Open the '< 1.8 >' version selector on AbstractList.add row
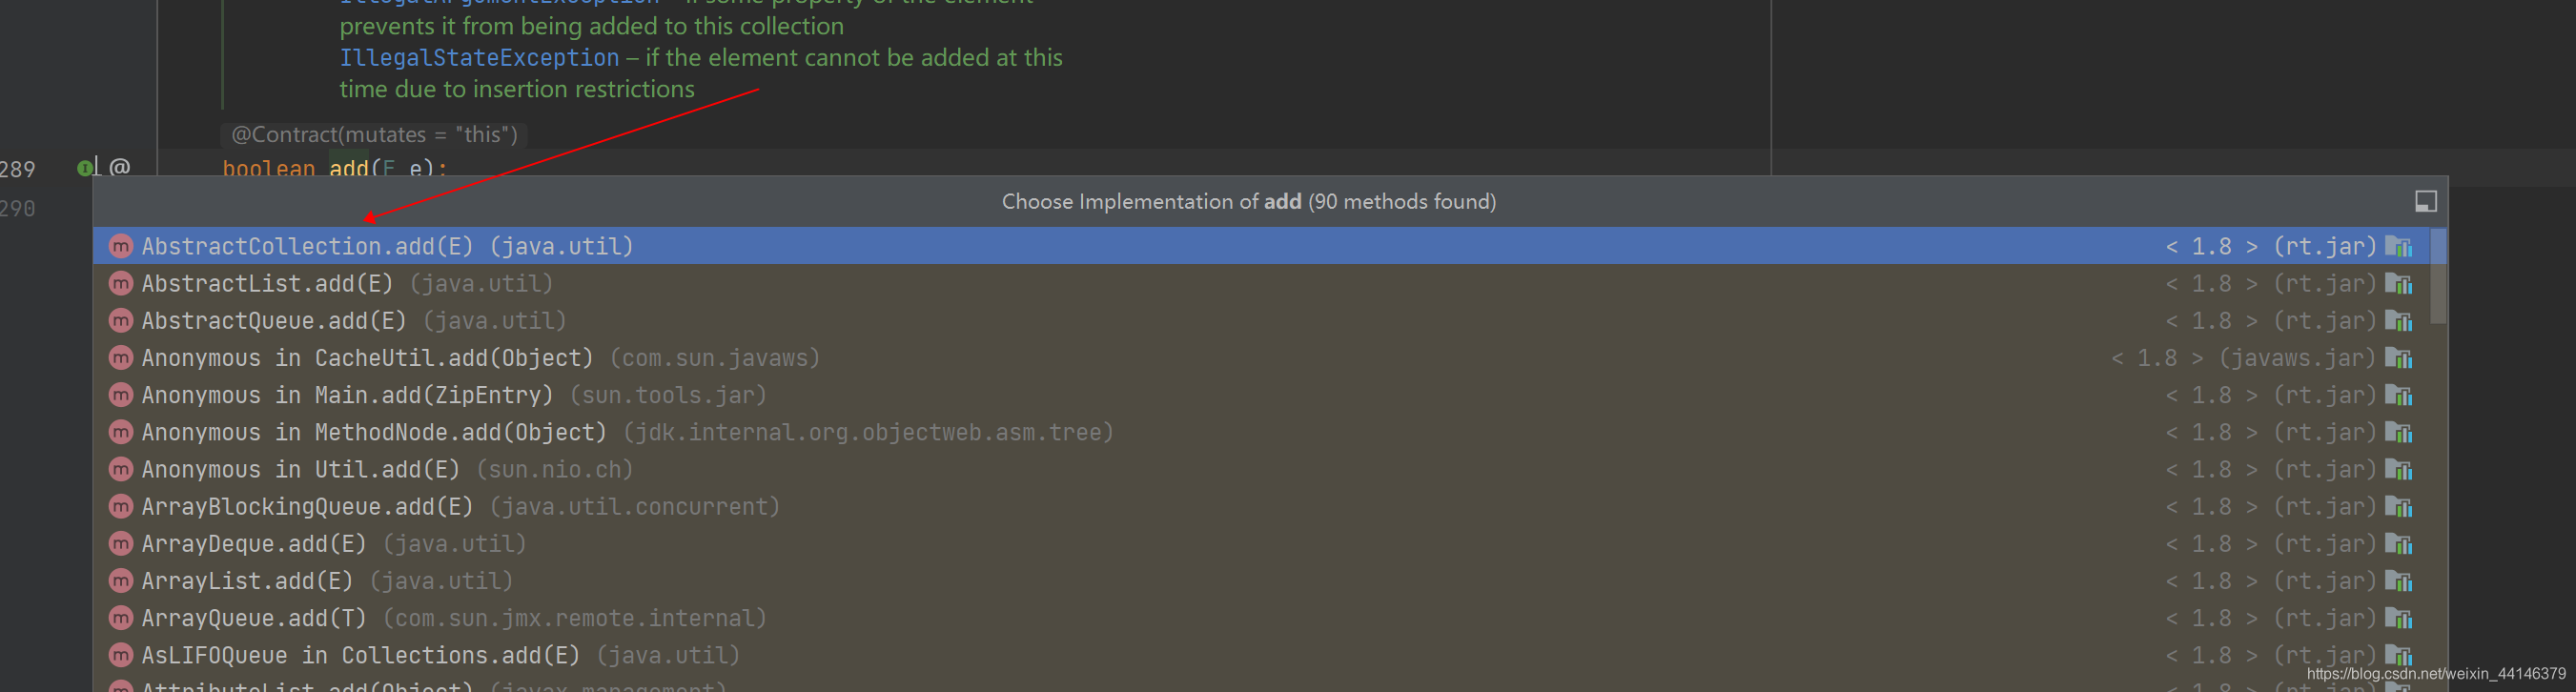2576x692 pixels. click(2210, 283)
